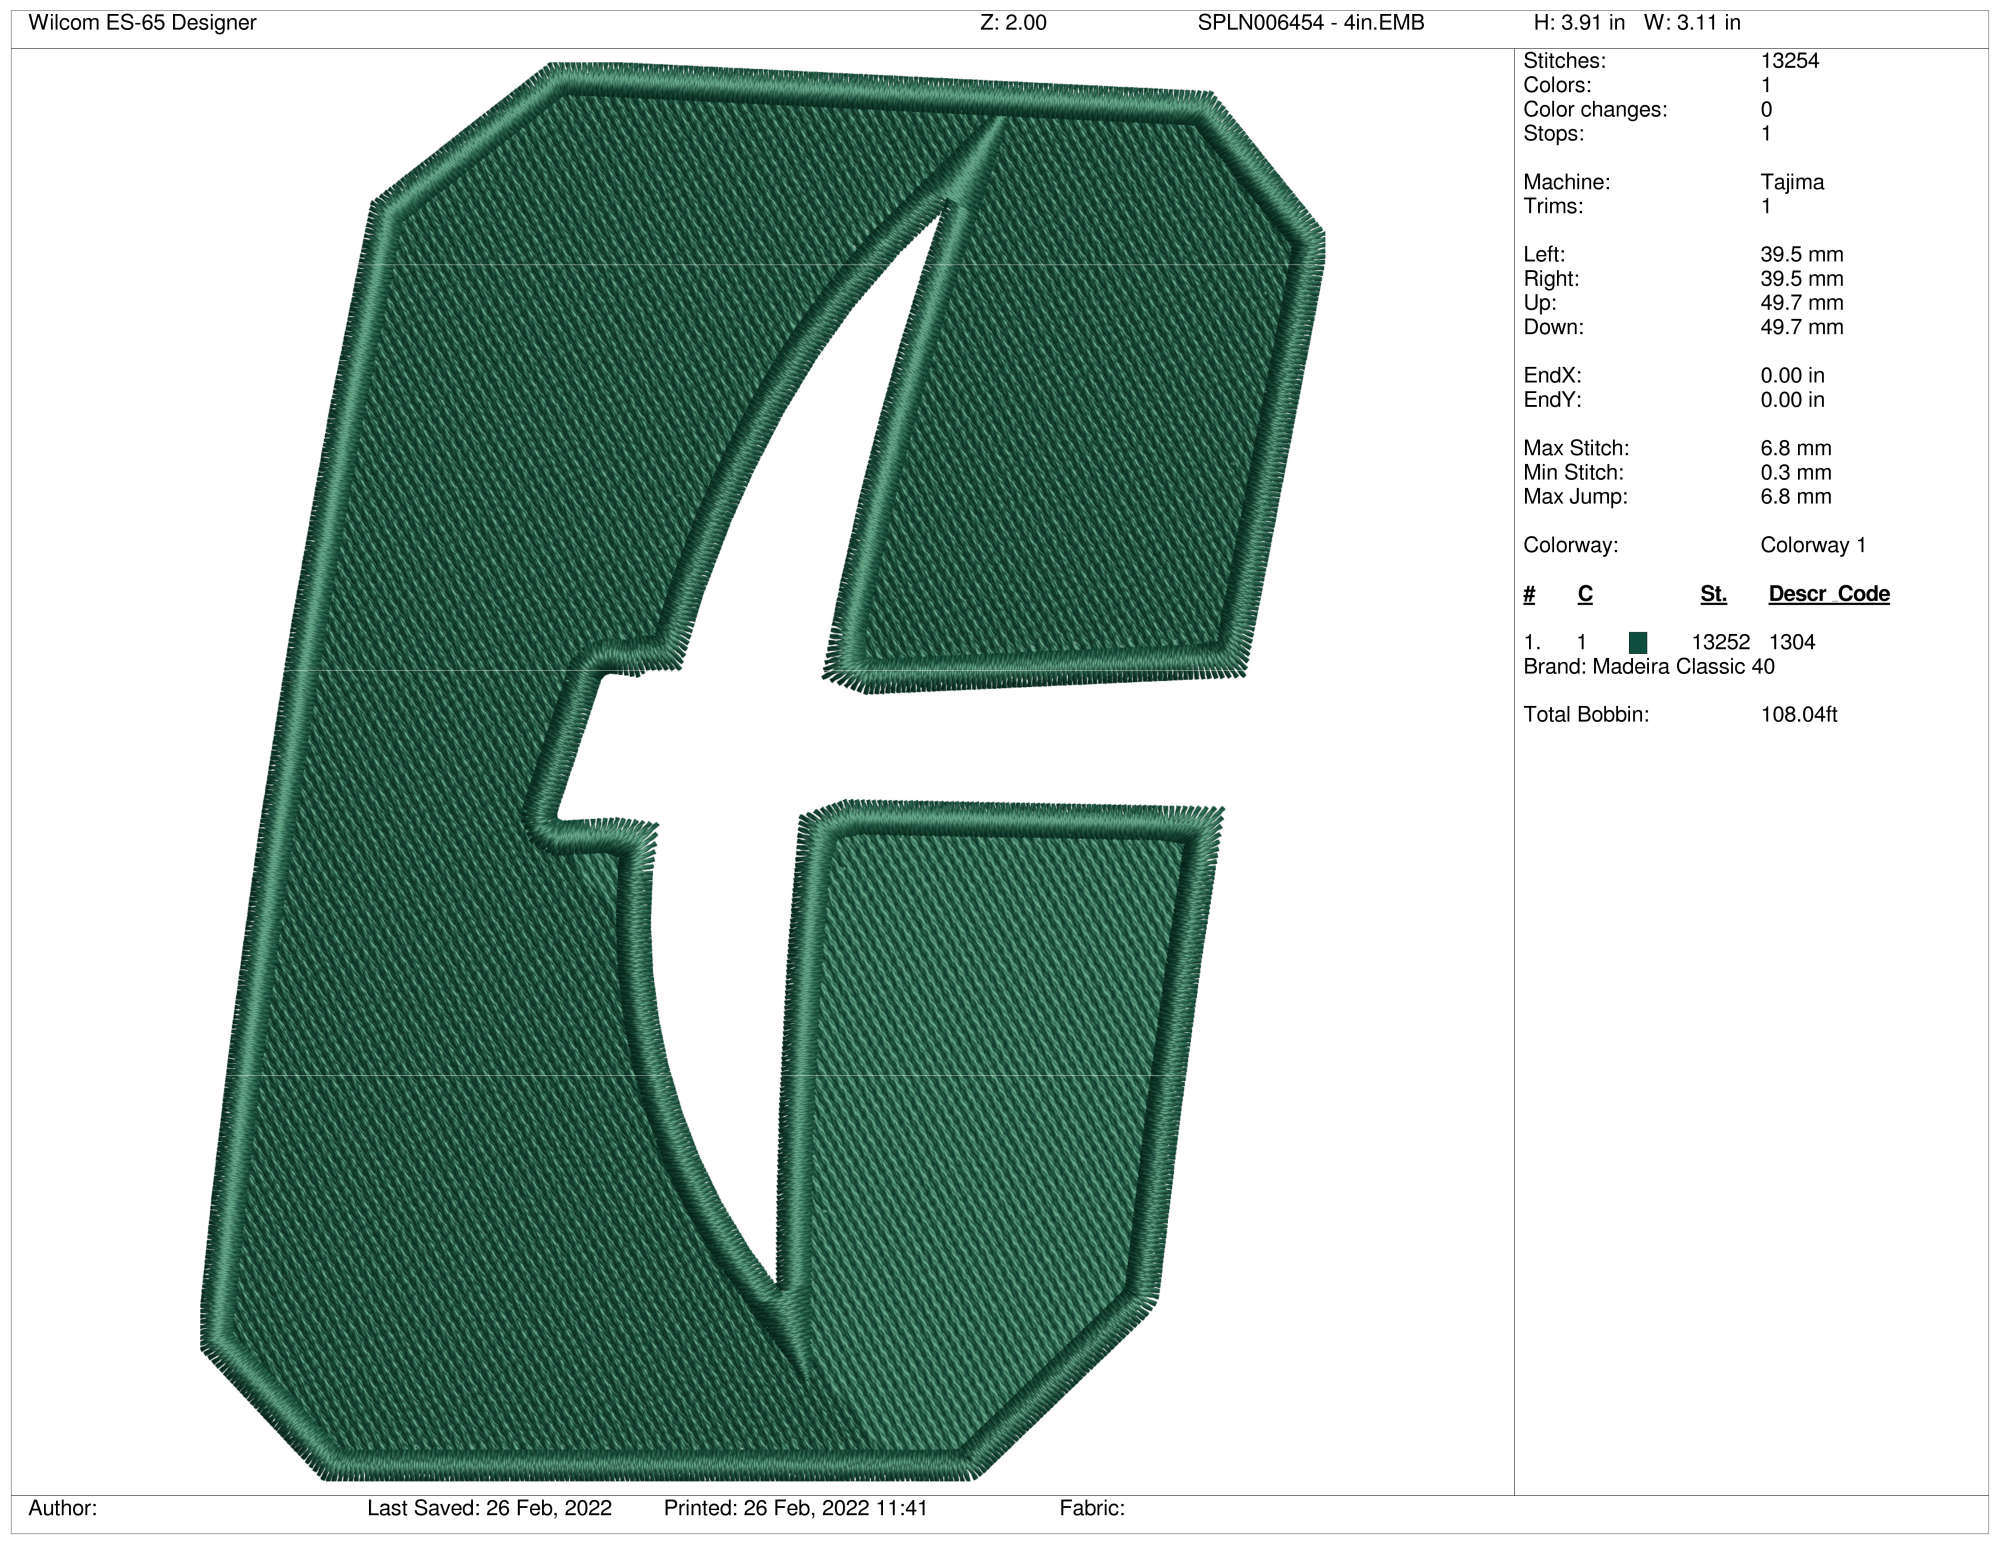Click 'Last Saved: 26 Feb, 2022' footer text
The width and height of the screenshot is (2000, 1545).
pyautogui.click(x=489, y=1508)
